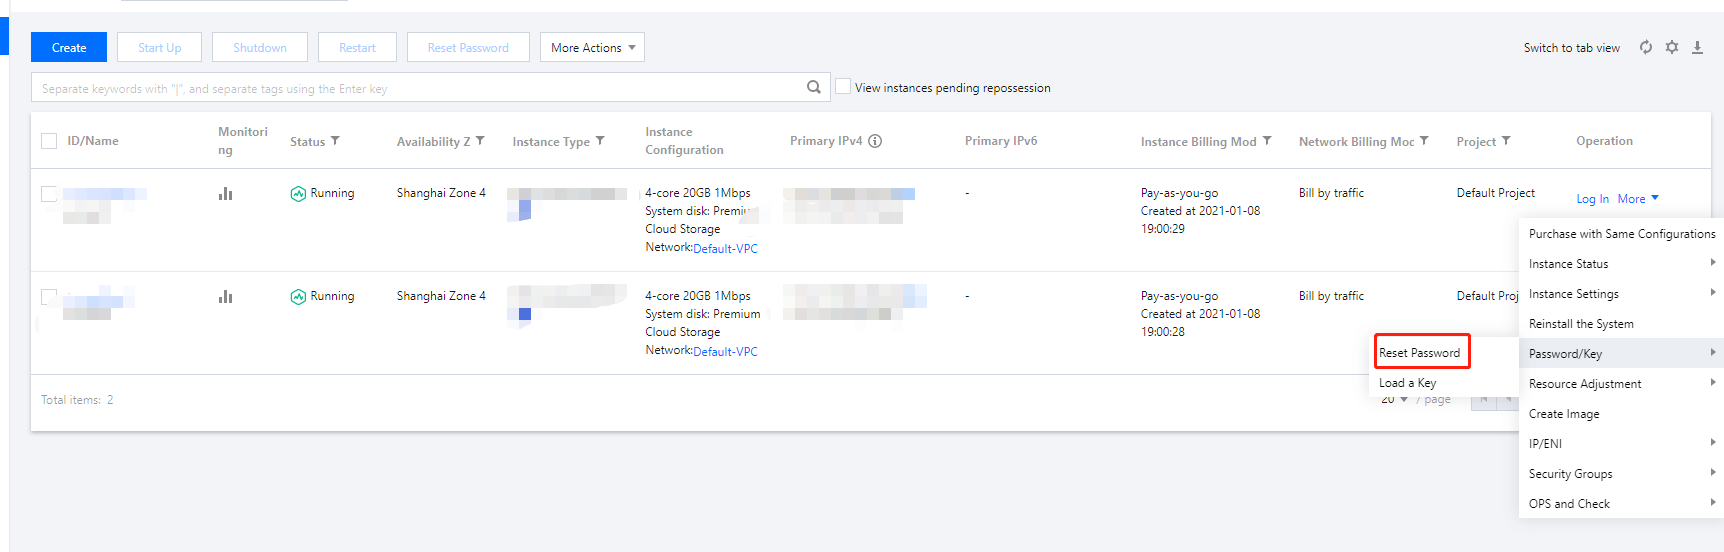Click the refresh icon in the top toolbar

point(1646,47)
